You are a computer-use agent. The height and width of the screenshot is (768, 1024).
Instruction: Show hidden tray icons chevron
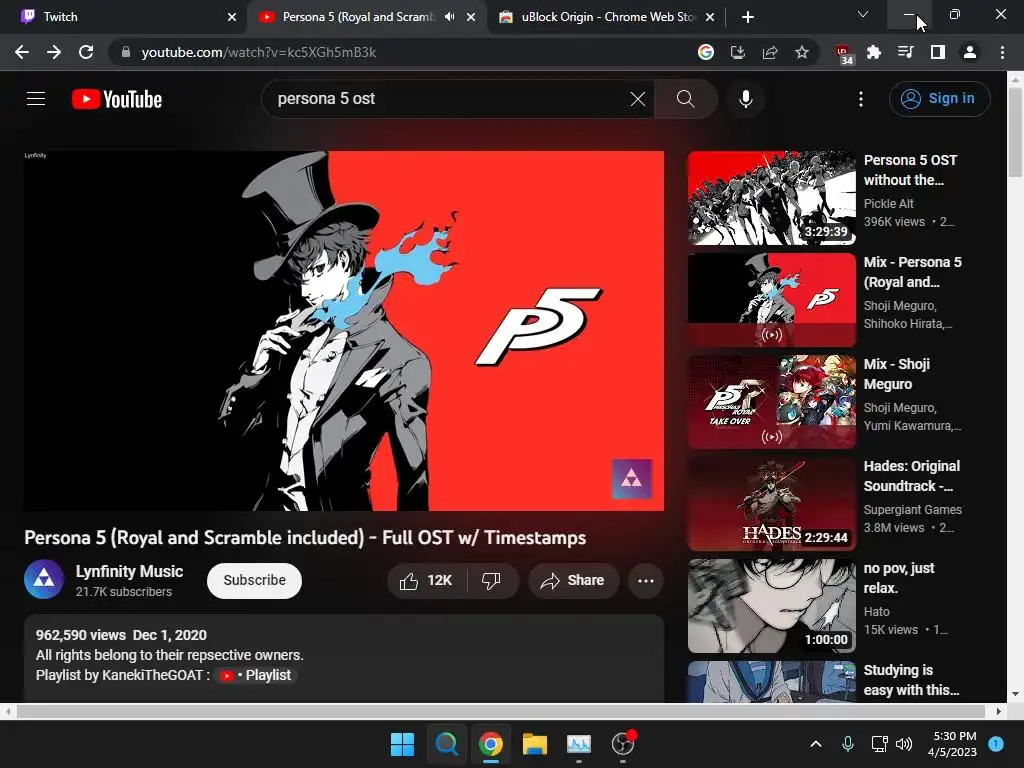coord(816,744)
